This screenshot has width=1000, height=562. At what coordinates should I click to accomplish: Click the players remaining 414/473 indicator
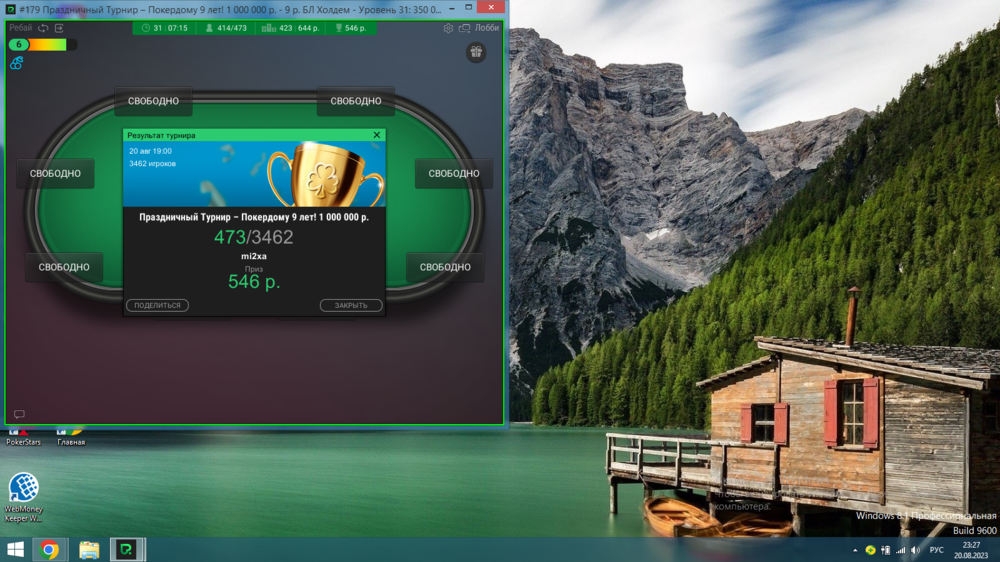[226, 28]
